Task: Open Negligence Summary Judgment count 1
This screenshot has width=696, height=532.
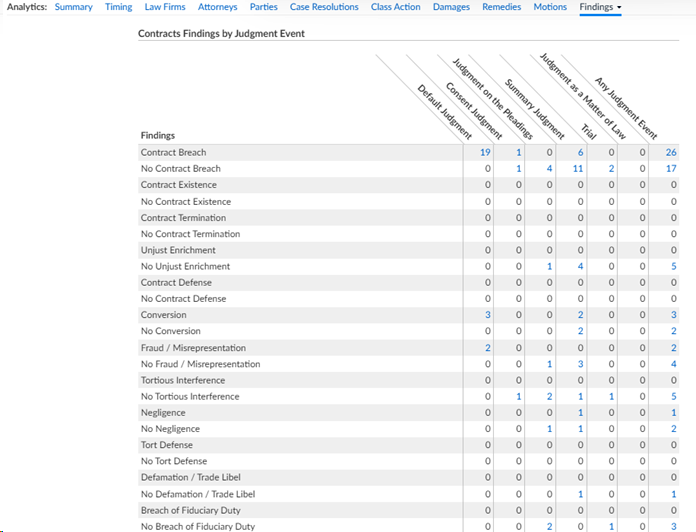Action: coord(580,413)
